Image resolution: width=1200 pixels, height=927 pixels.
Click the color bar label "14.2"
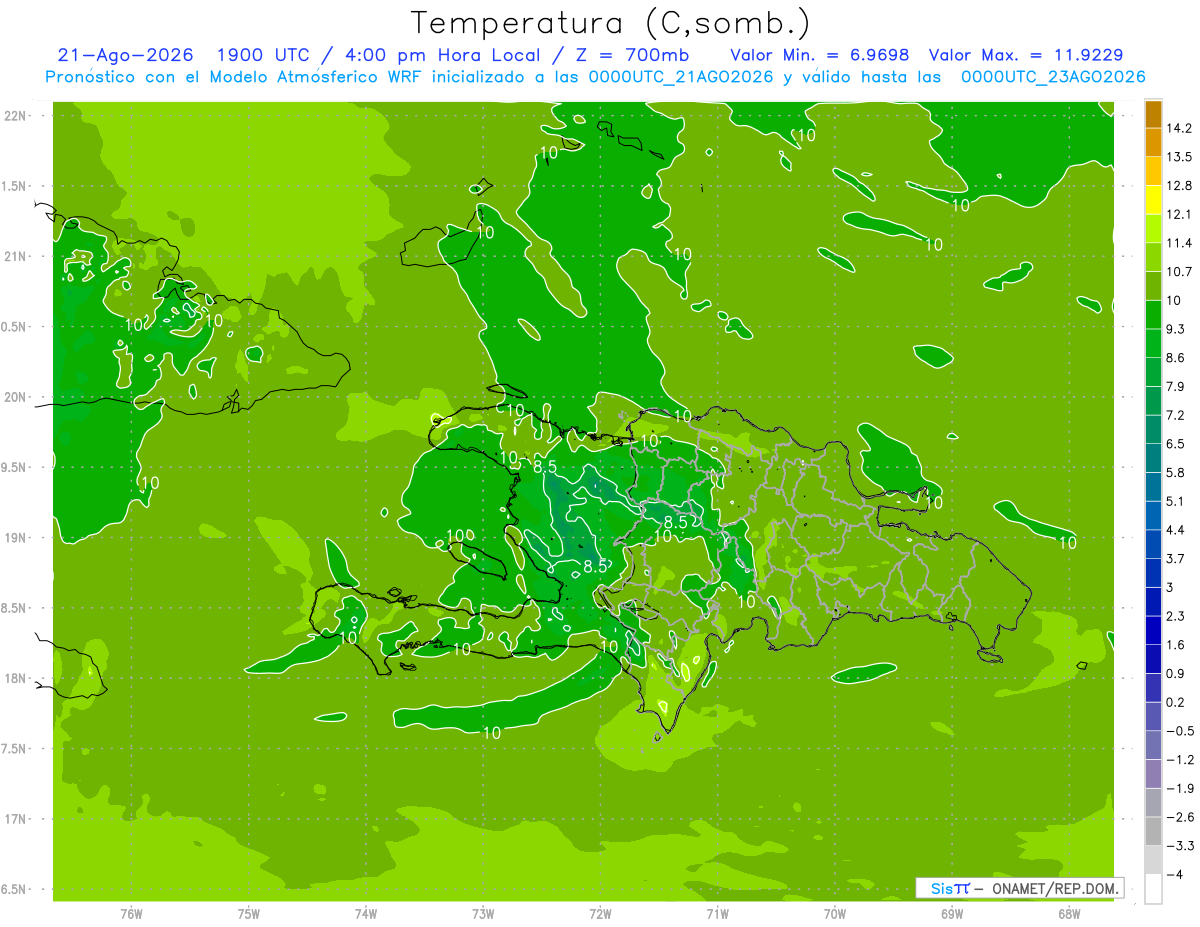(x=1179, y=128)
